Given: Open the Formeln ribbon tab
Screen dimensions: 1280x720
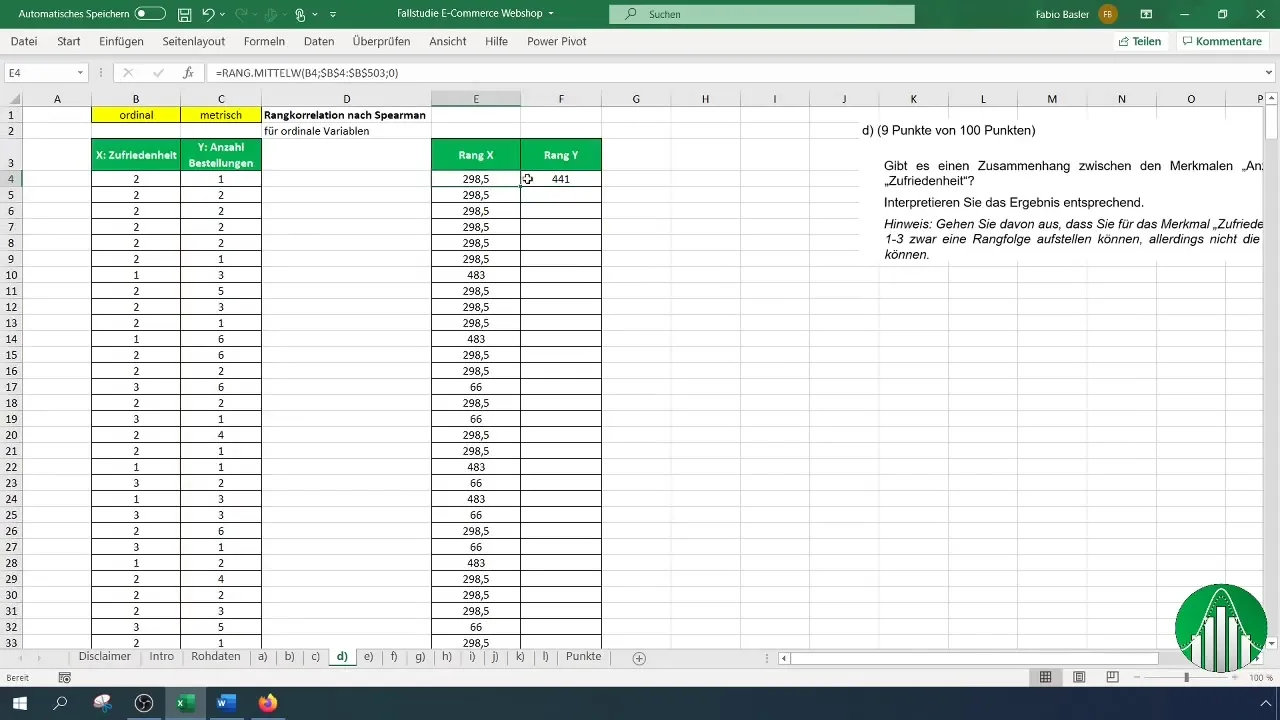Looking at the screenshot, I should pyautogui.click(x=264, y=41).
